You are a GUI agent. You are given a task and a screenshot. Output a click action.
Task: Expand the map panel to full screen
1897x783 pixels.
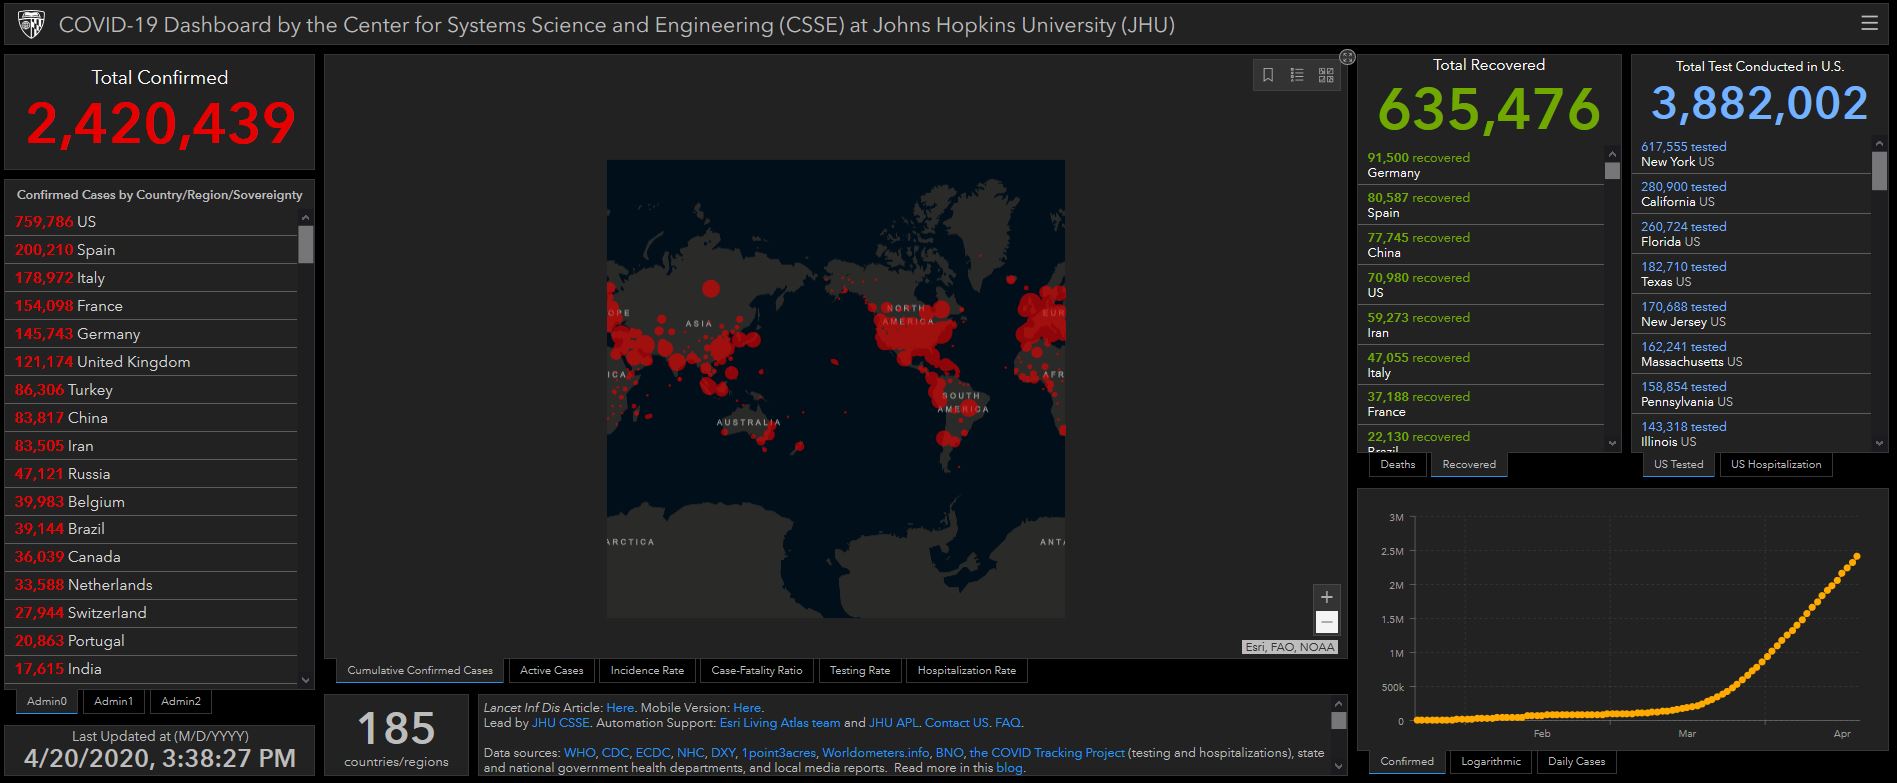point(1347,57)
